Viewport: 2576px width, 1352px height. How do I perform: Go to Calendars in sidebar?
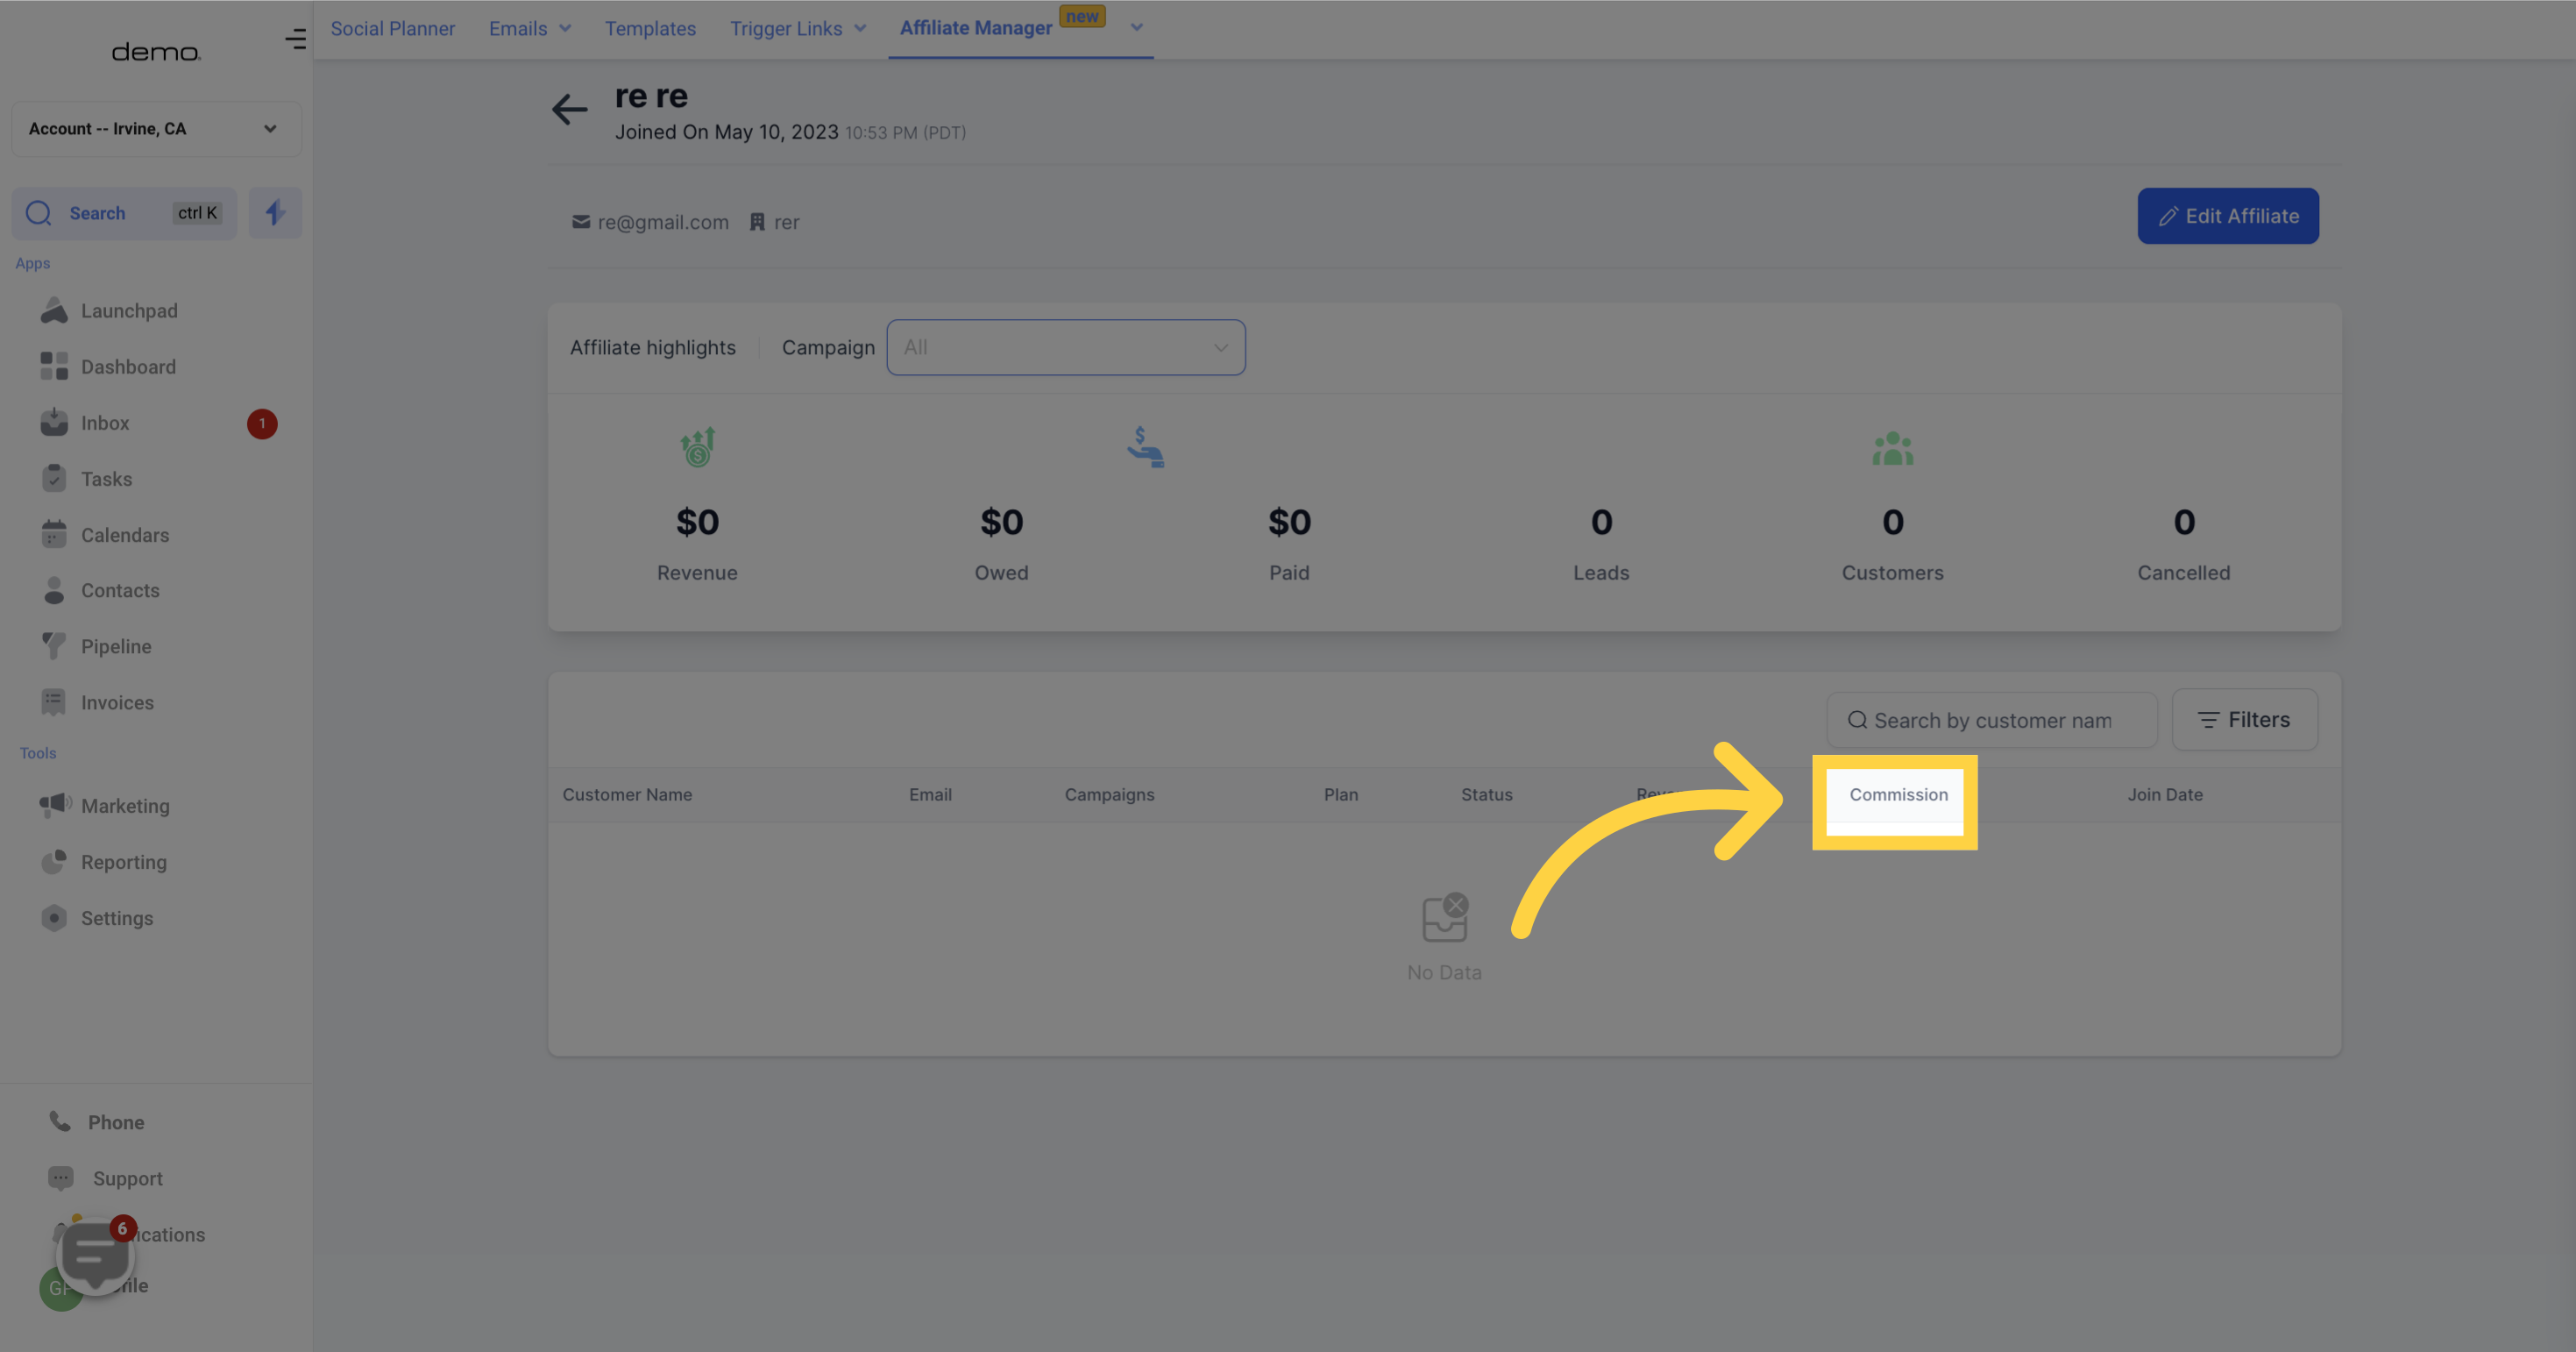coord(125,535)
